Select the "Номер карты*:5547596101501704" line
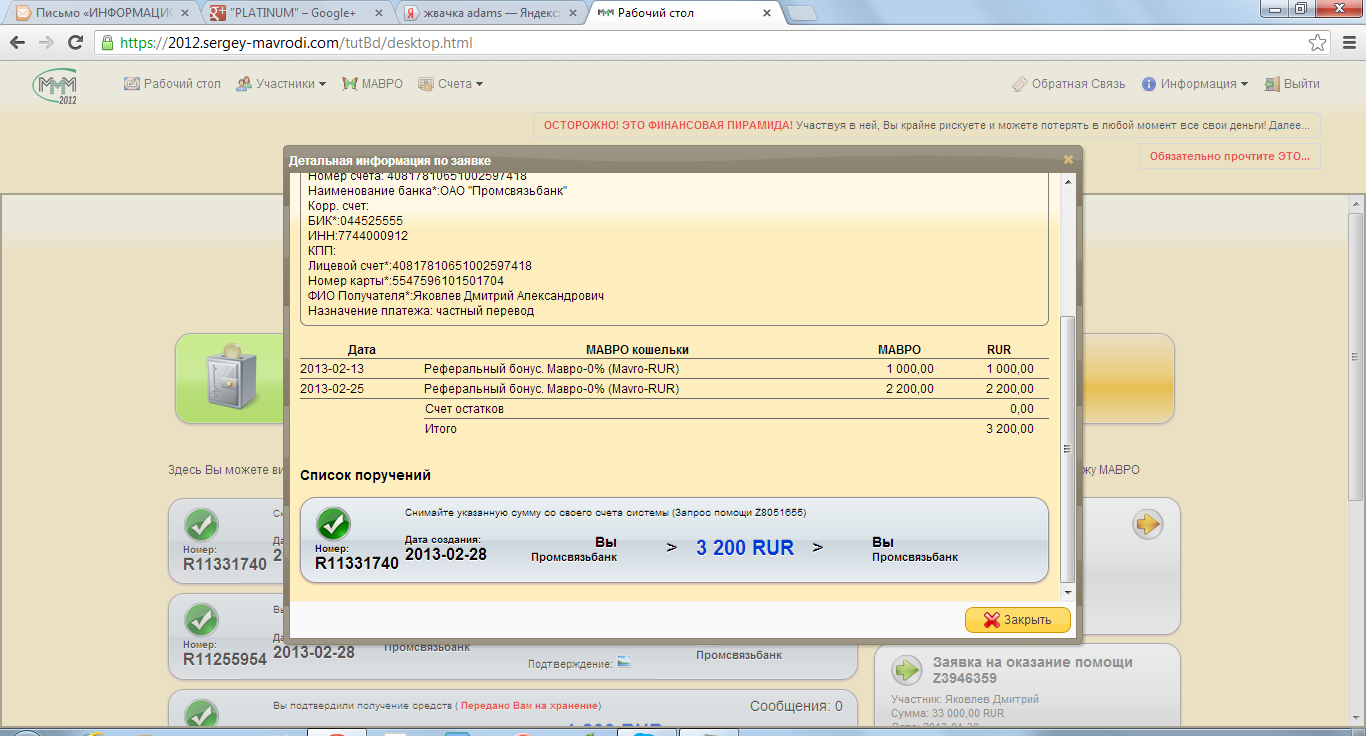The image size is (1366, 736). [x=406, y=281]
